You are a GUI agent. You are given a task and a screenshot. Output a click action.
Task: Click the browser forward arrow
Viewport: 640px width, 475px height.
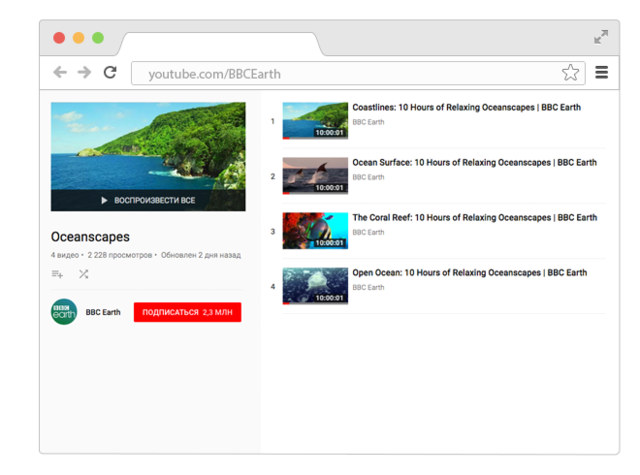(x=84, y=72)
